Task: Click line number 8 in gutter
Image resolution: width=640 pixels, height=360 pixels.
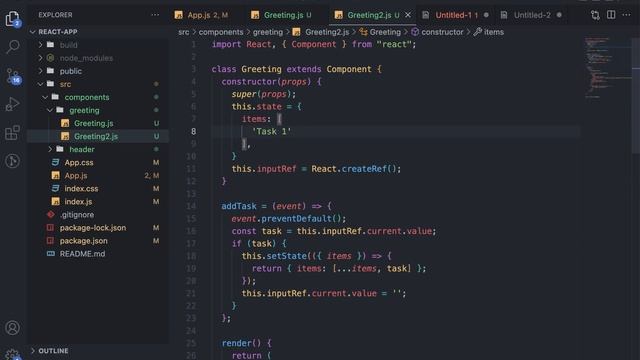Action: tap(193, 131)
